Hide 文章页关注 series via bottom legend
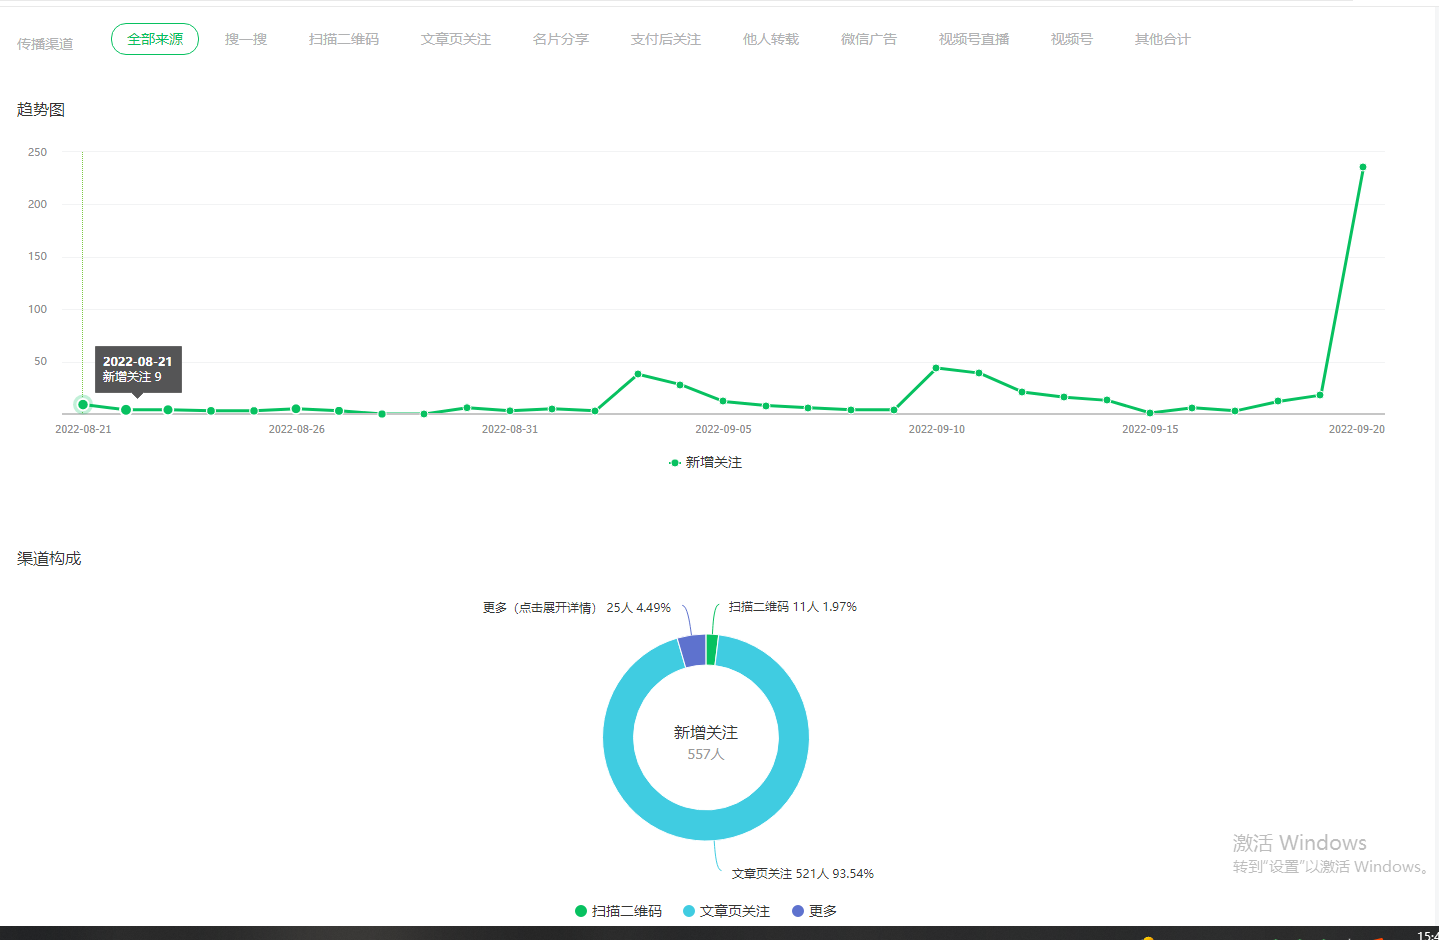 (x=726, y=911)
